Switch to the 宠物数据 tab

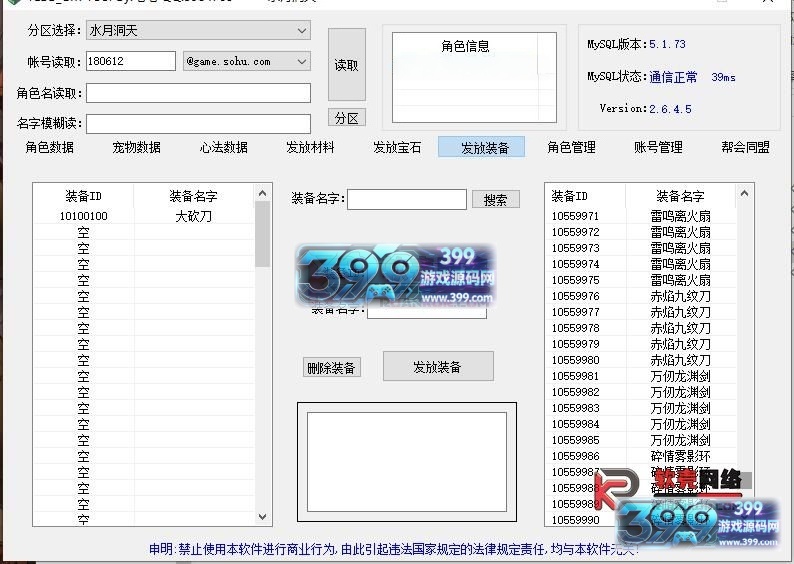(136, 147)
